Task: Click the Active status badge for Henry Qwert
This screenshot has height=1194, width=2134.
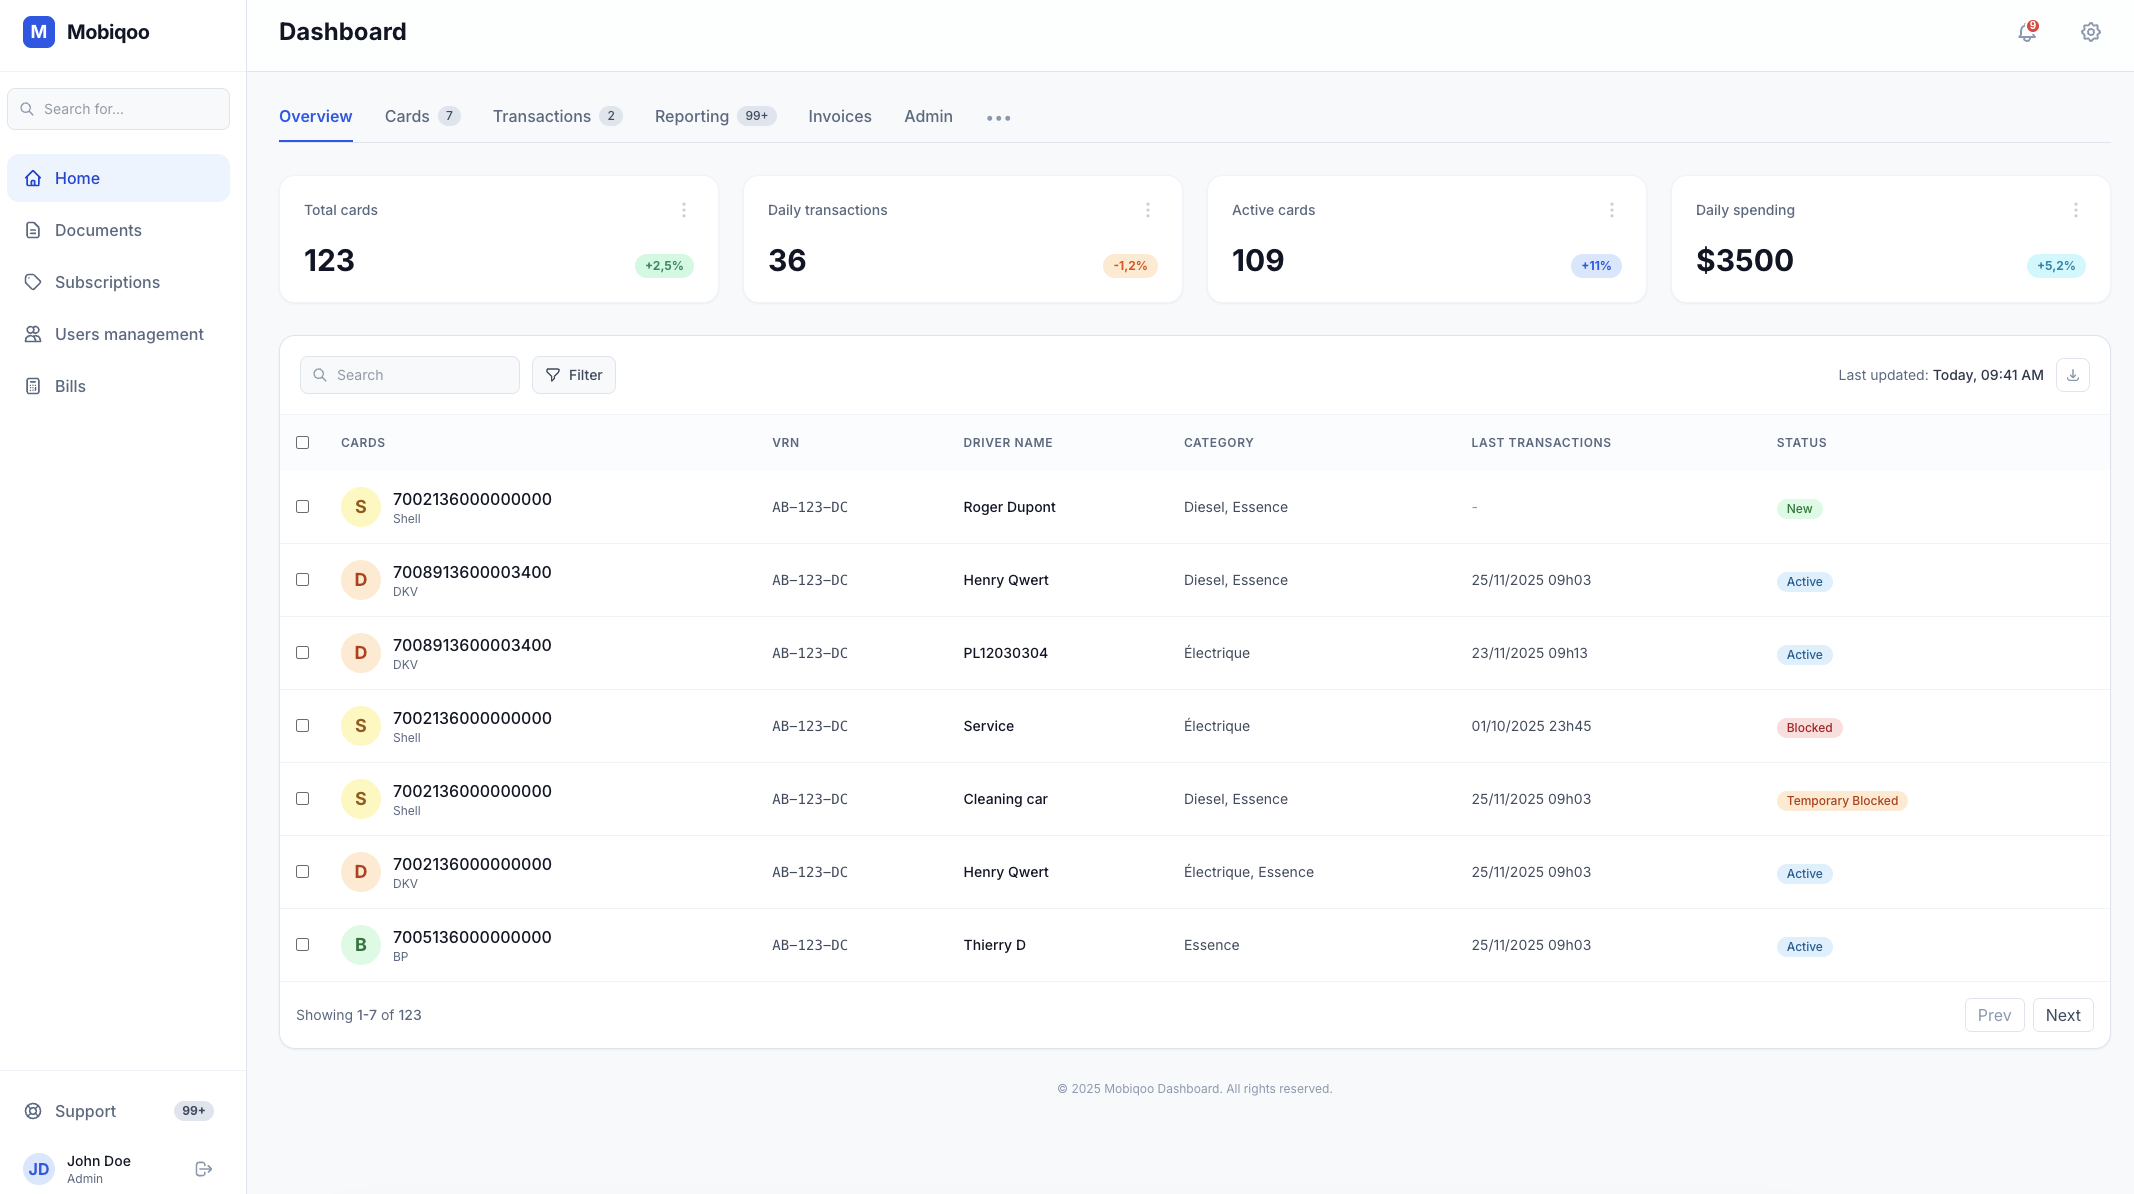Action: pyautogui.click(x=1804, y=581)
